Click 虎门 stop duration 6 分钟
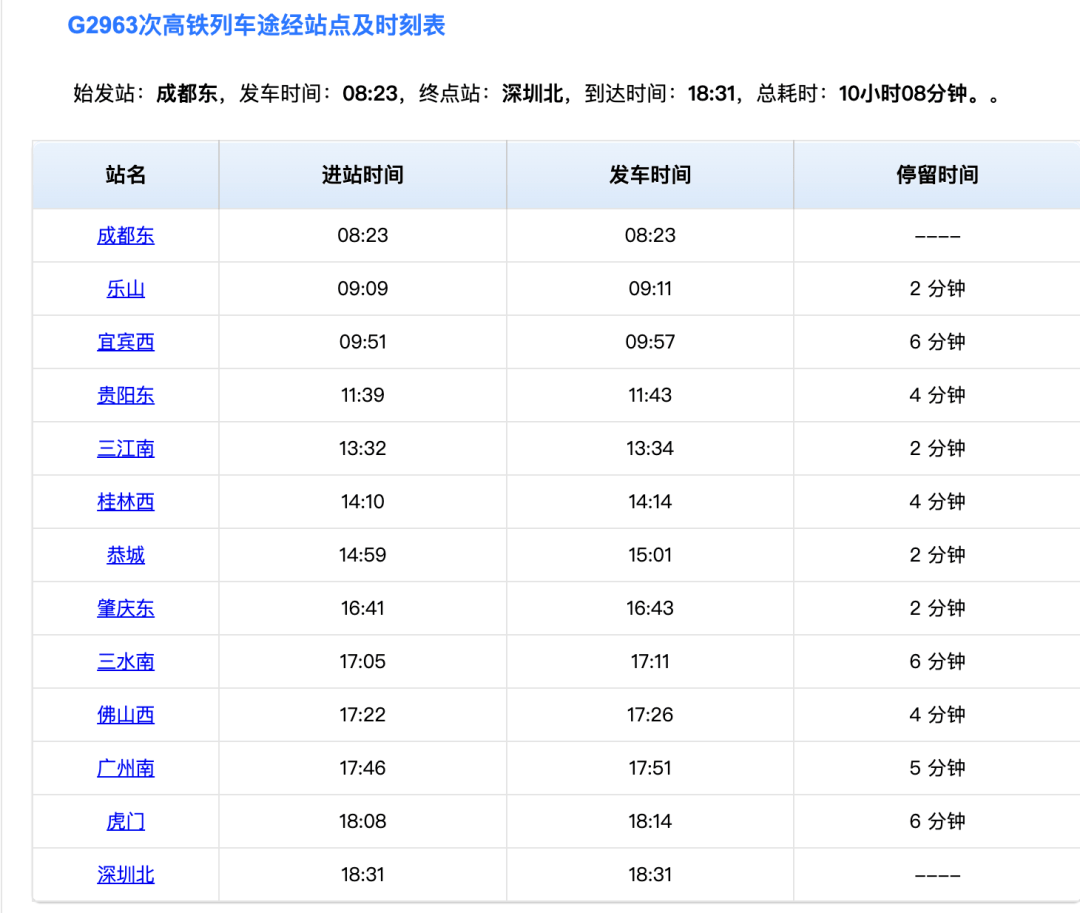Screen dimensions: 1080x913 tap(937, 821)
